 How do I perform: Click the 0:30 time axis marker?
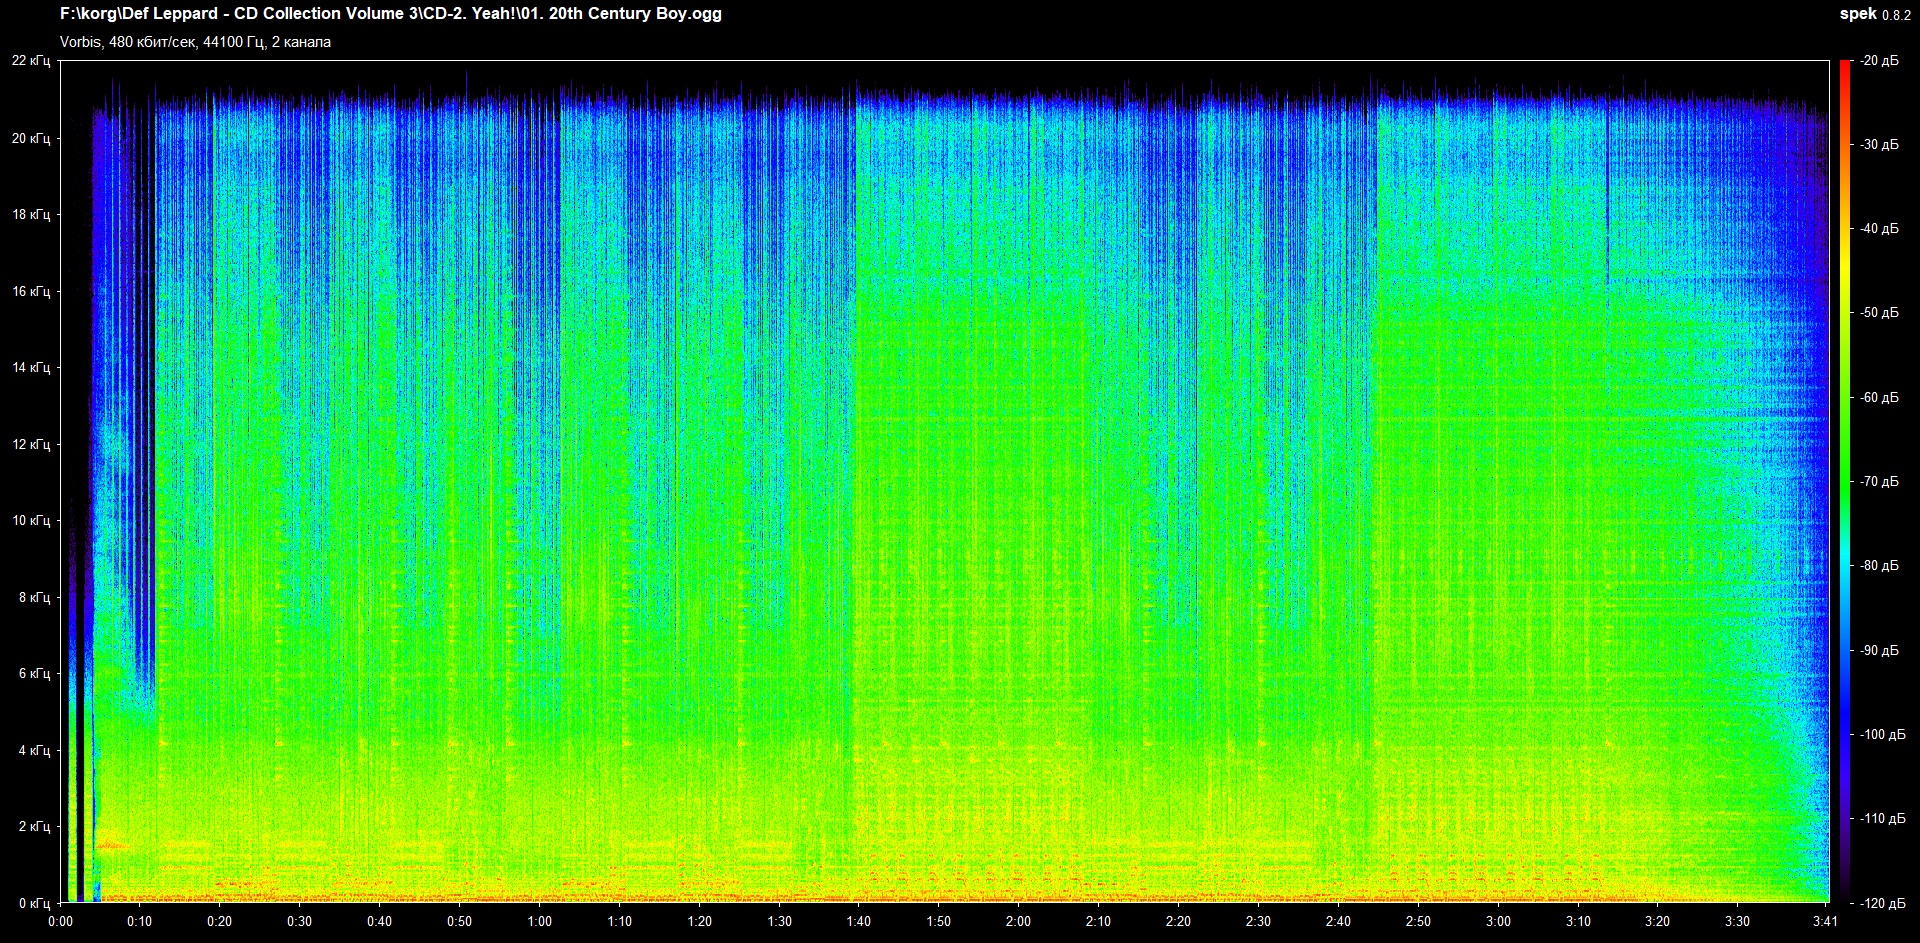coord(299,921)
